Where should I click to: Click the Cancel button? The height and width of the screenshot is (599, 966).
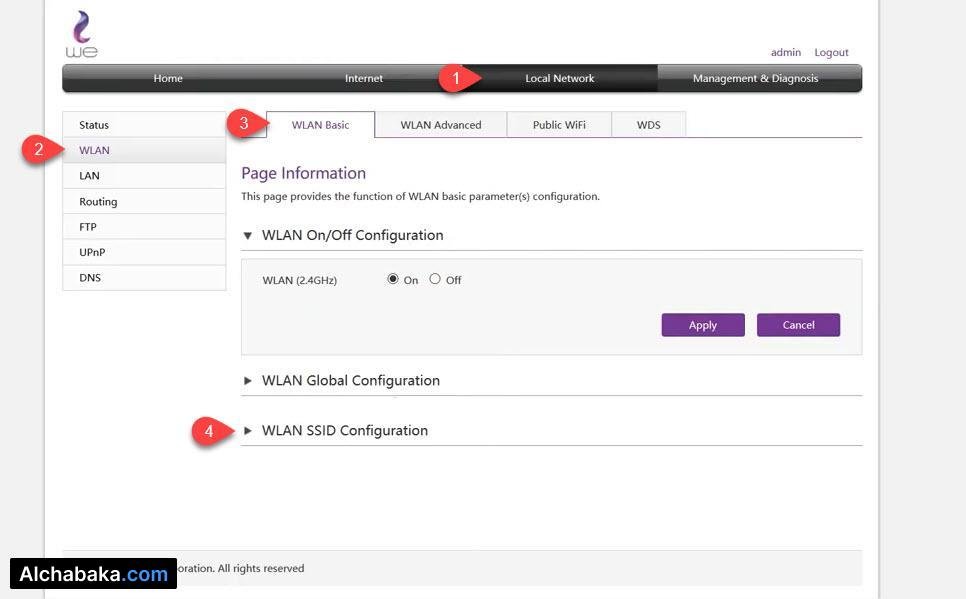tap(798, 325)
